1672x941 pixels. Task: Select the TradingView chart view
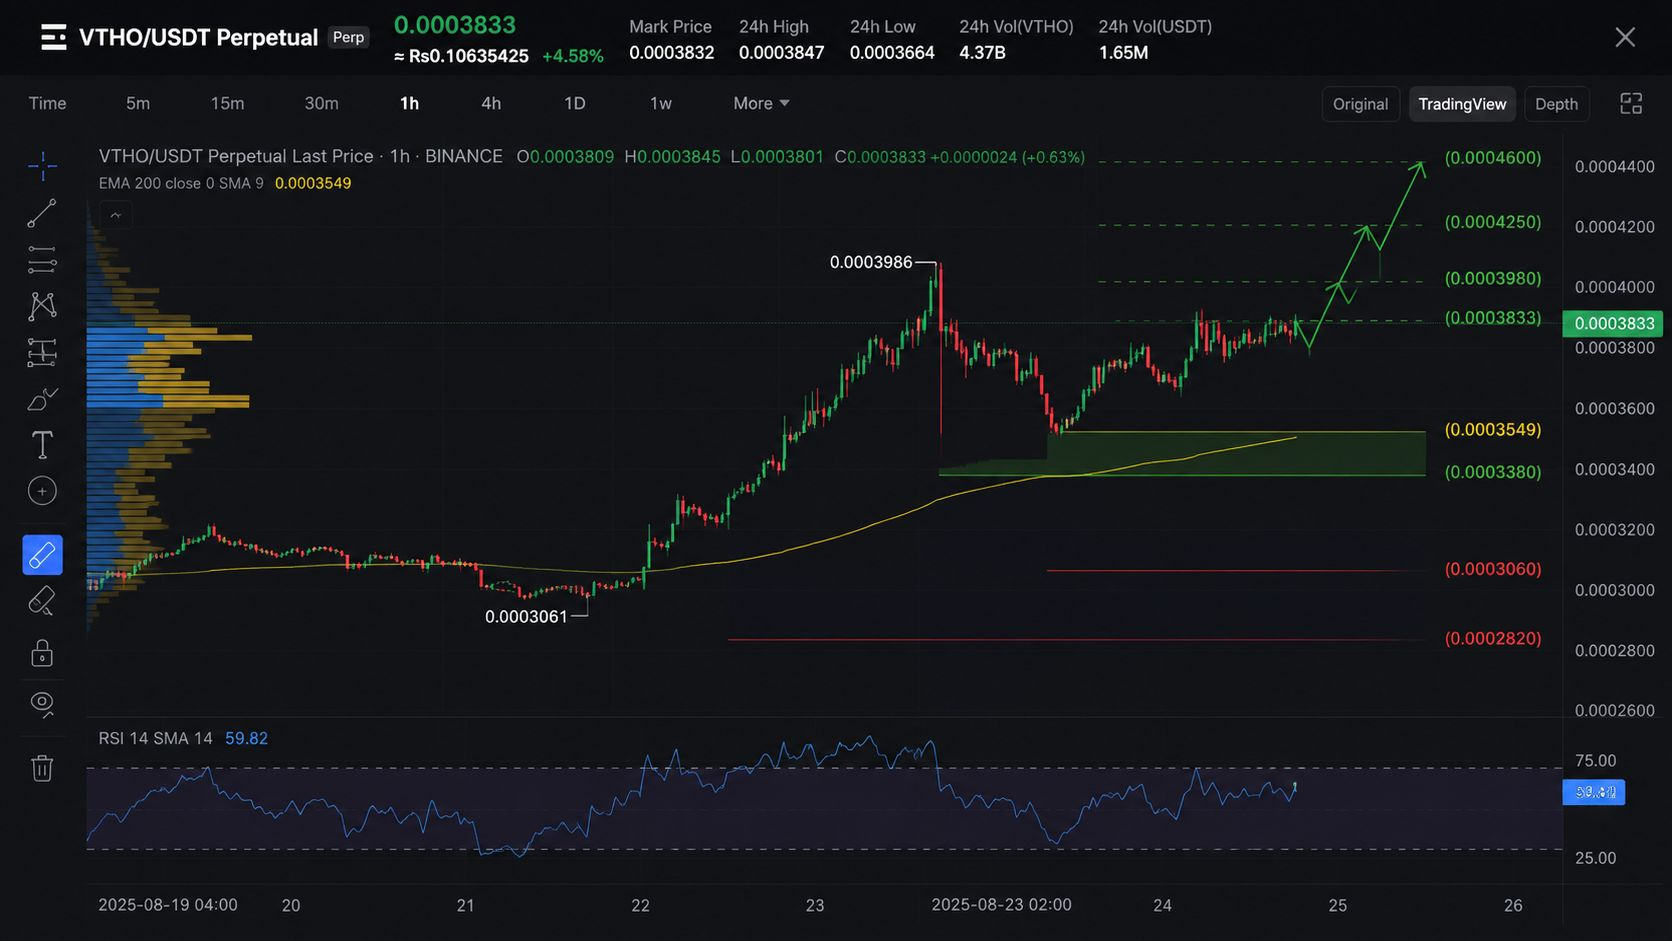click(x=1462, y=104)
